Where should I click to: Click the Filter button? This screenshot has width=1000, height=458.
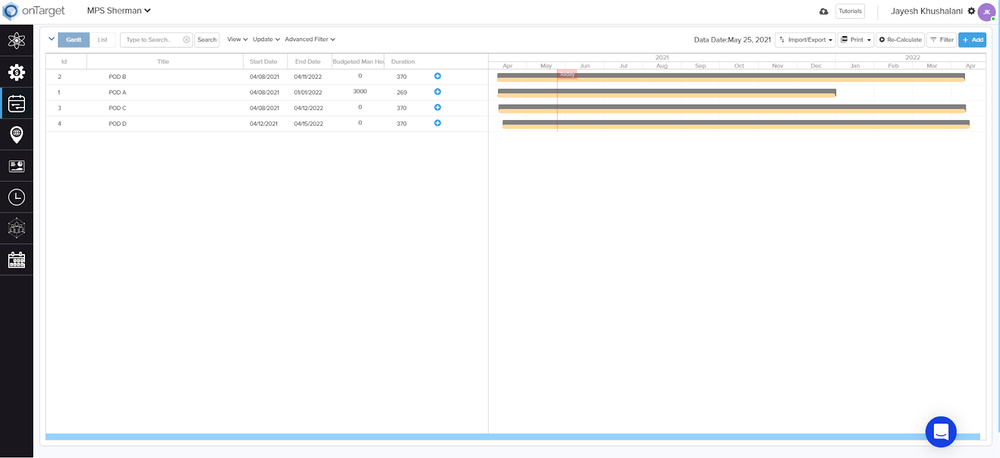(x=941, y=40)
